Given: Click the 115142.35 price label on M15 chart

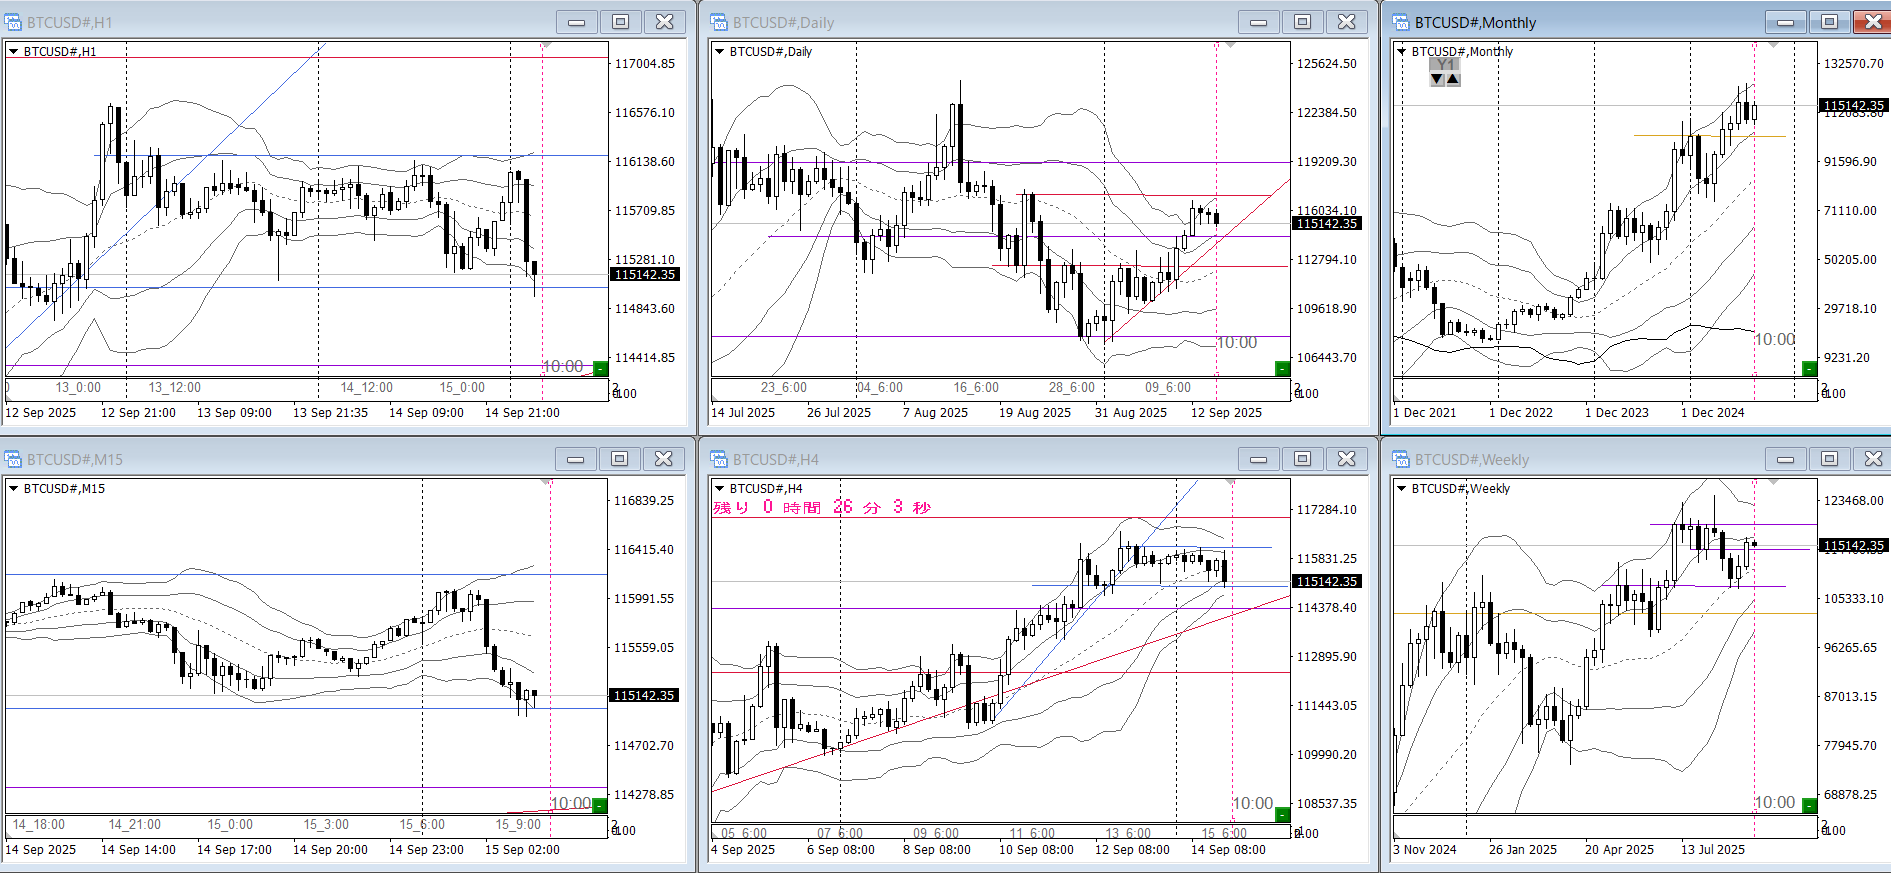Looking at the screenshot, I should point(644,695).
